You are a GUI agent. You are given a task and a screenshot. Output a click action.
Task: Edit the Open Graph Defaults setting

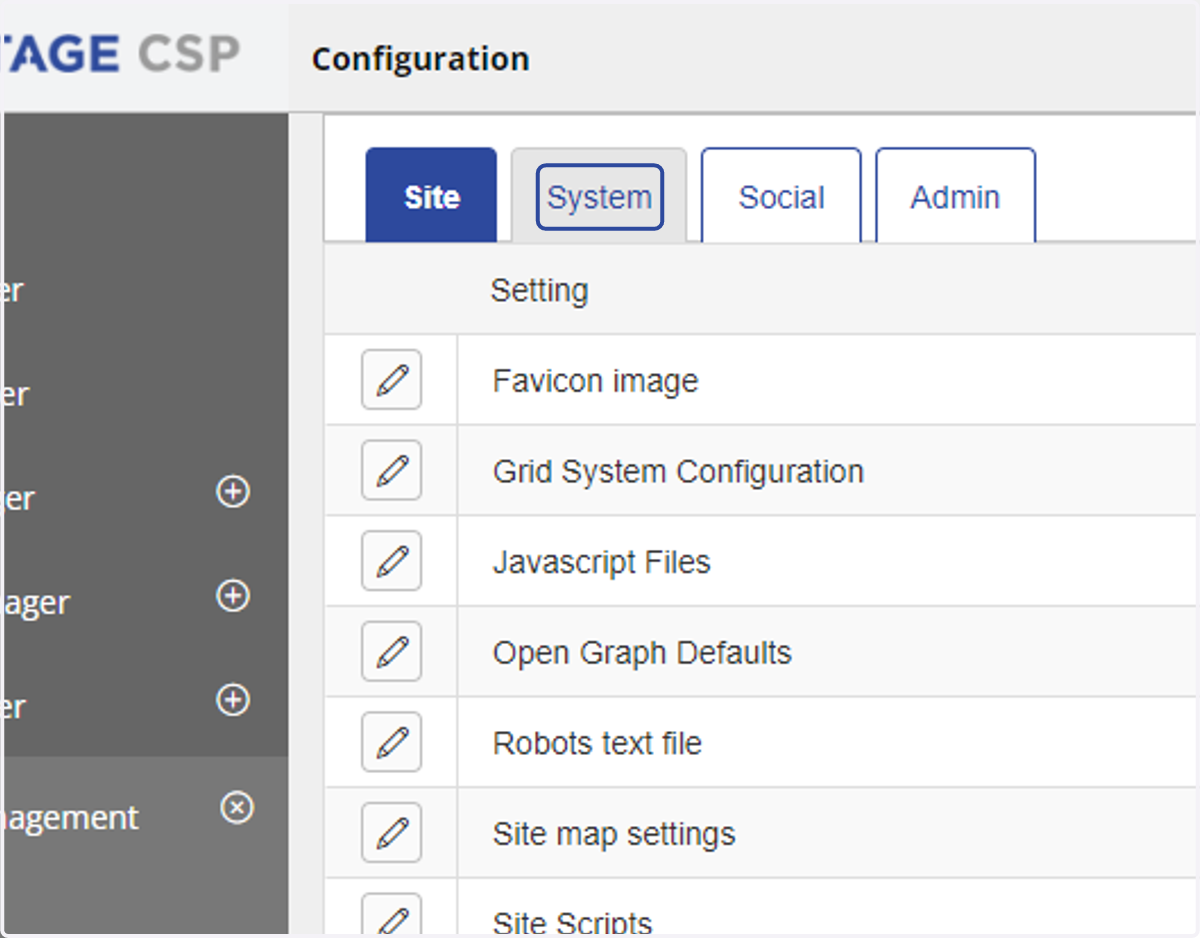point(391,652)
